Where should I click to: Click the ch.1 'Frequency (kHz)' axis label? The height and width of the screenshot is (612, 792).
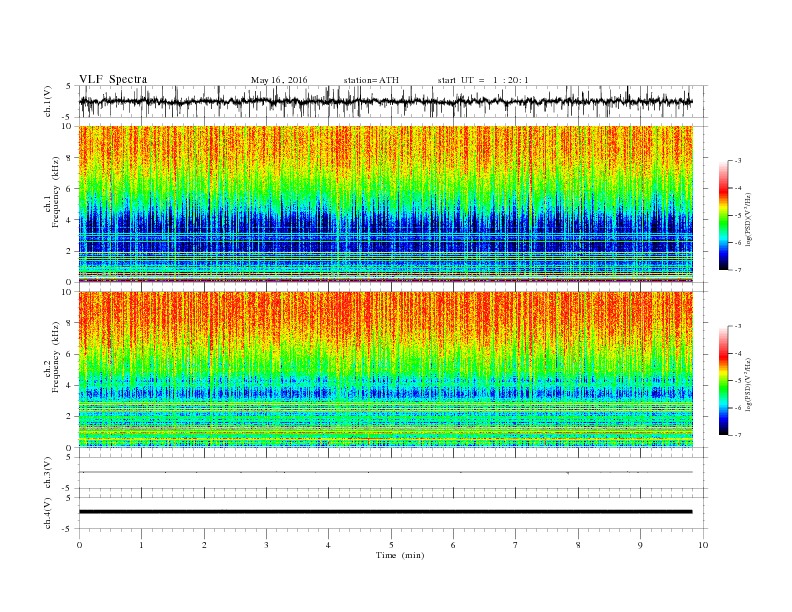pos(57,192)
